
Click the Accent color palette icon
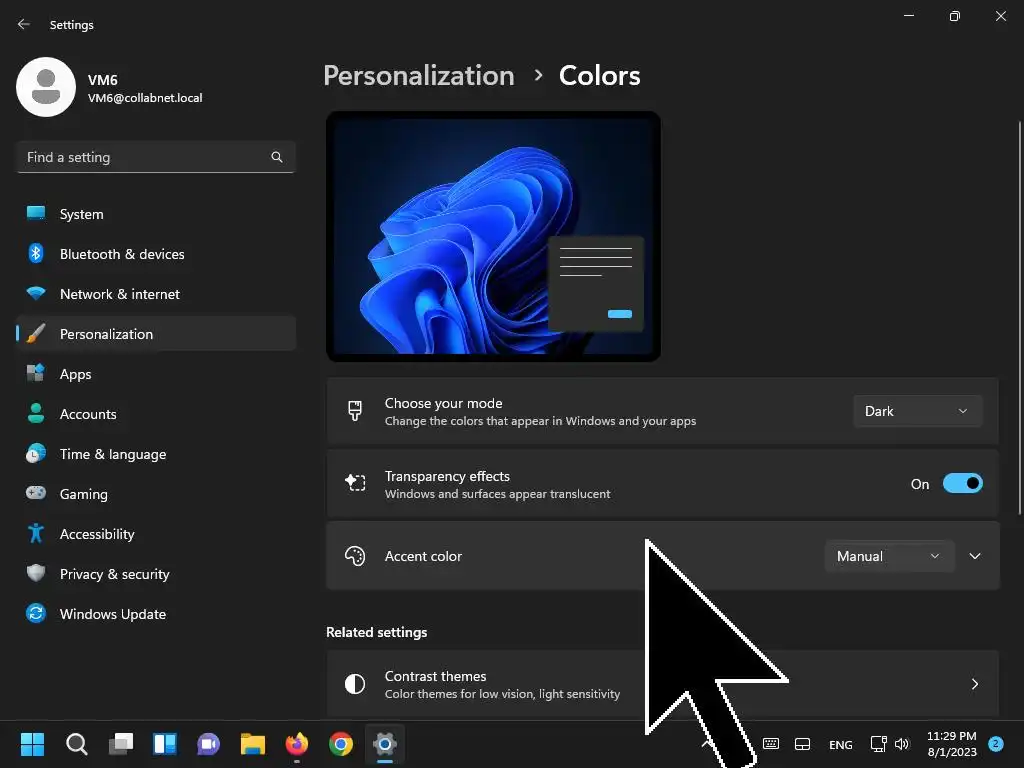355,556
